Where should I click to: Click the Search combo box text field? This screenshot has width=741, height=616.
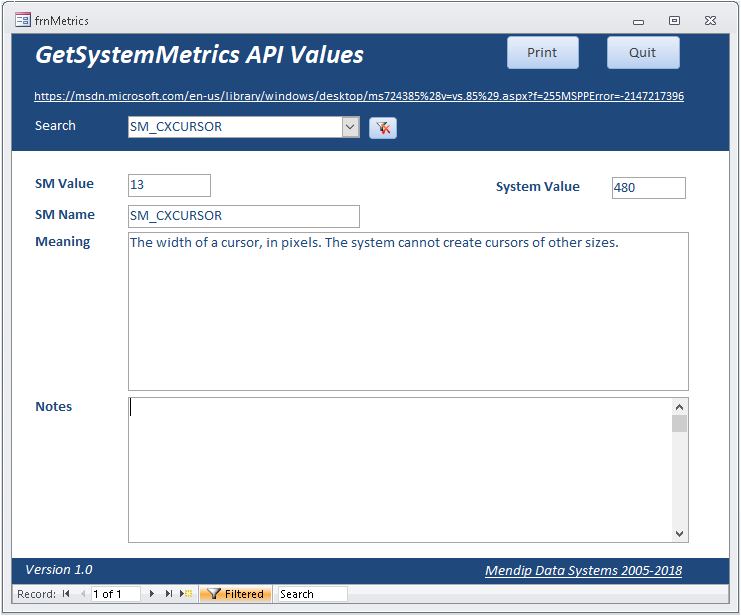coord(235,127)
